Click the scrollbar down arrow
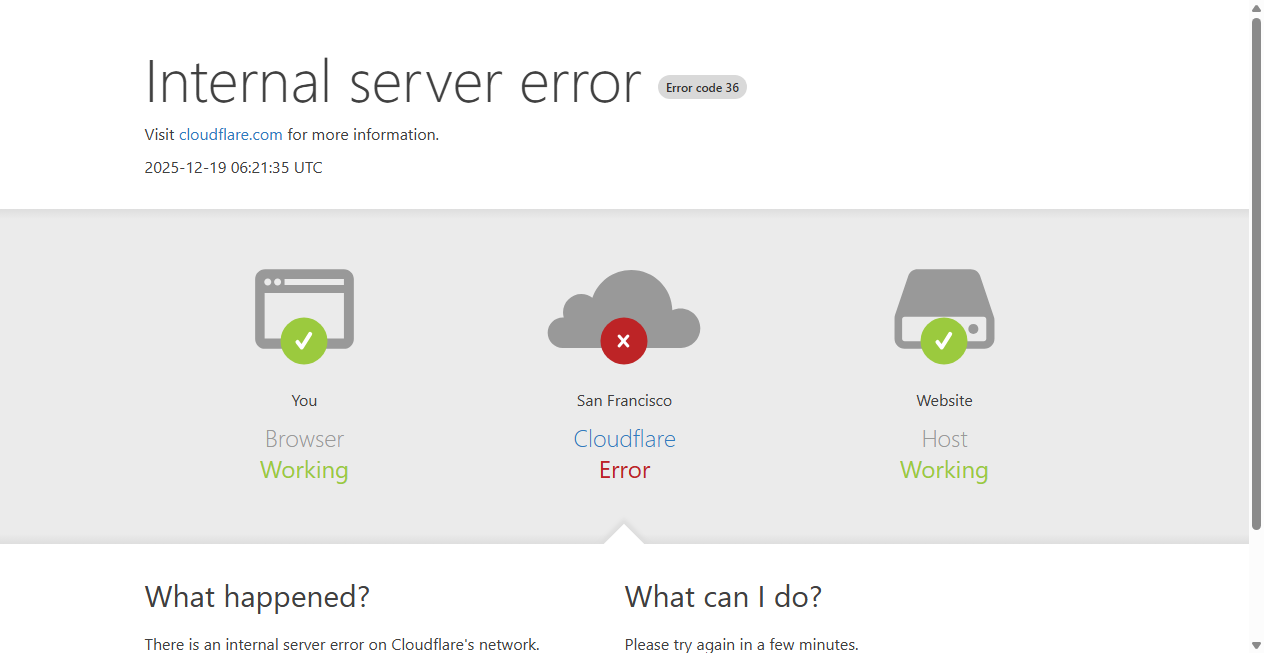1264x653 pixels. (1256, 645)
